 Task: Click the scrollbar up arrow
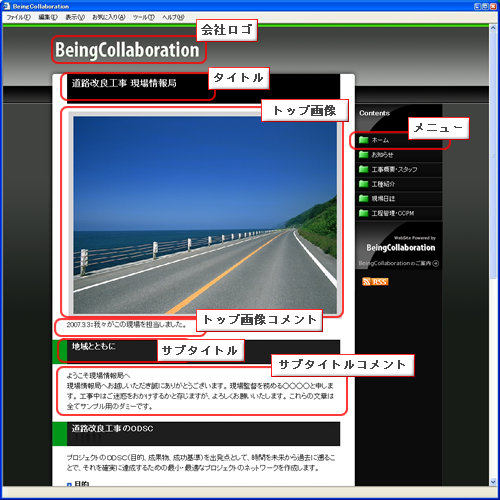click(493, 28)
